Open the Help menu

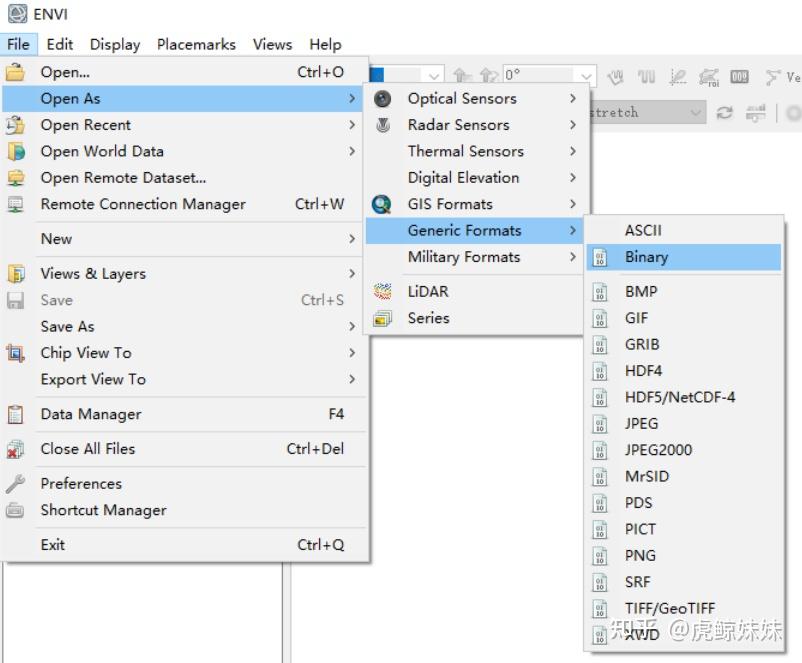click(325, 45)
